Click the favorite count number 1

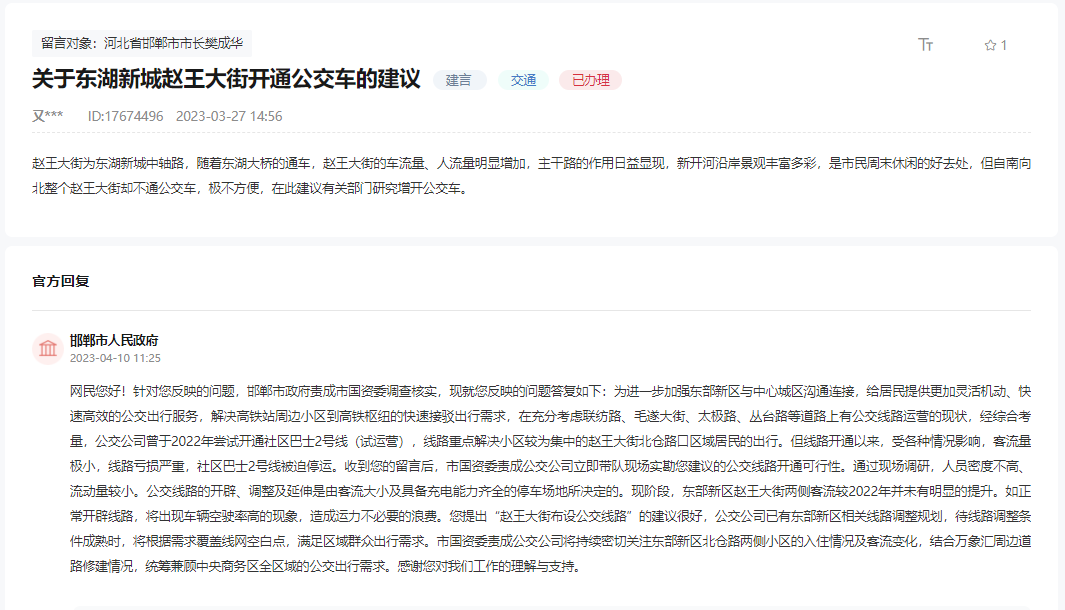coord(1004,46)
